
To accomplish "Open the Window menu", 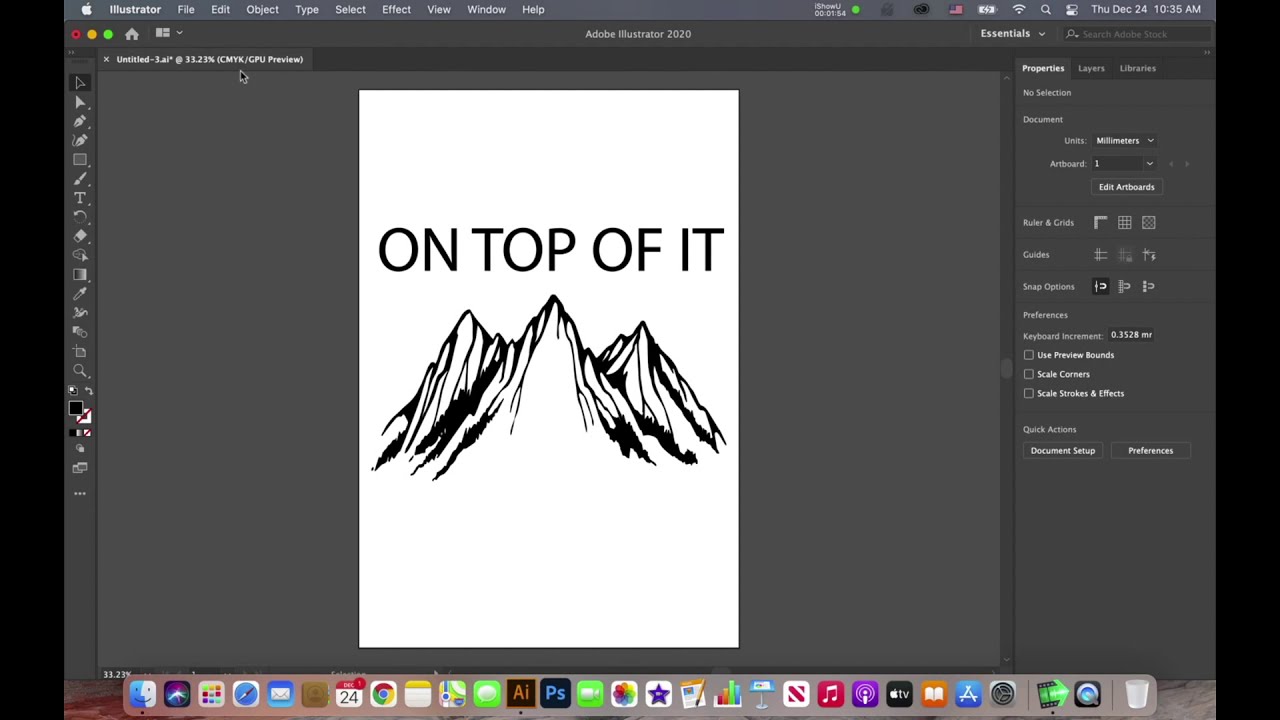I will tap(486, 10).
